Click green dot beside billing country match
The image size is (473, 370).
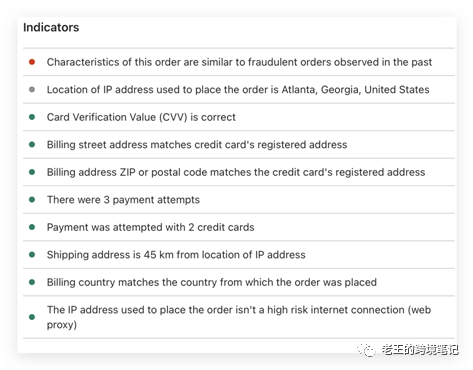pos(32,282)
